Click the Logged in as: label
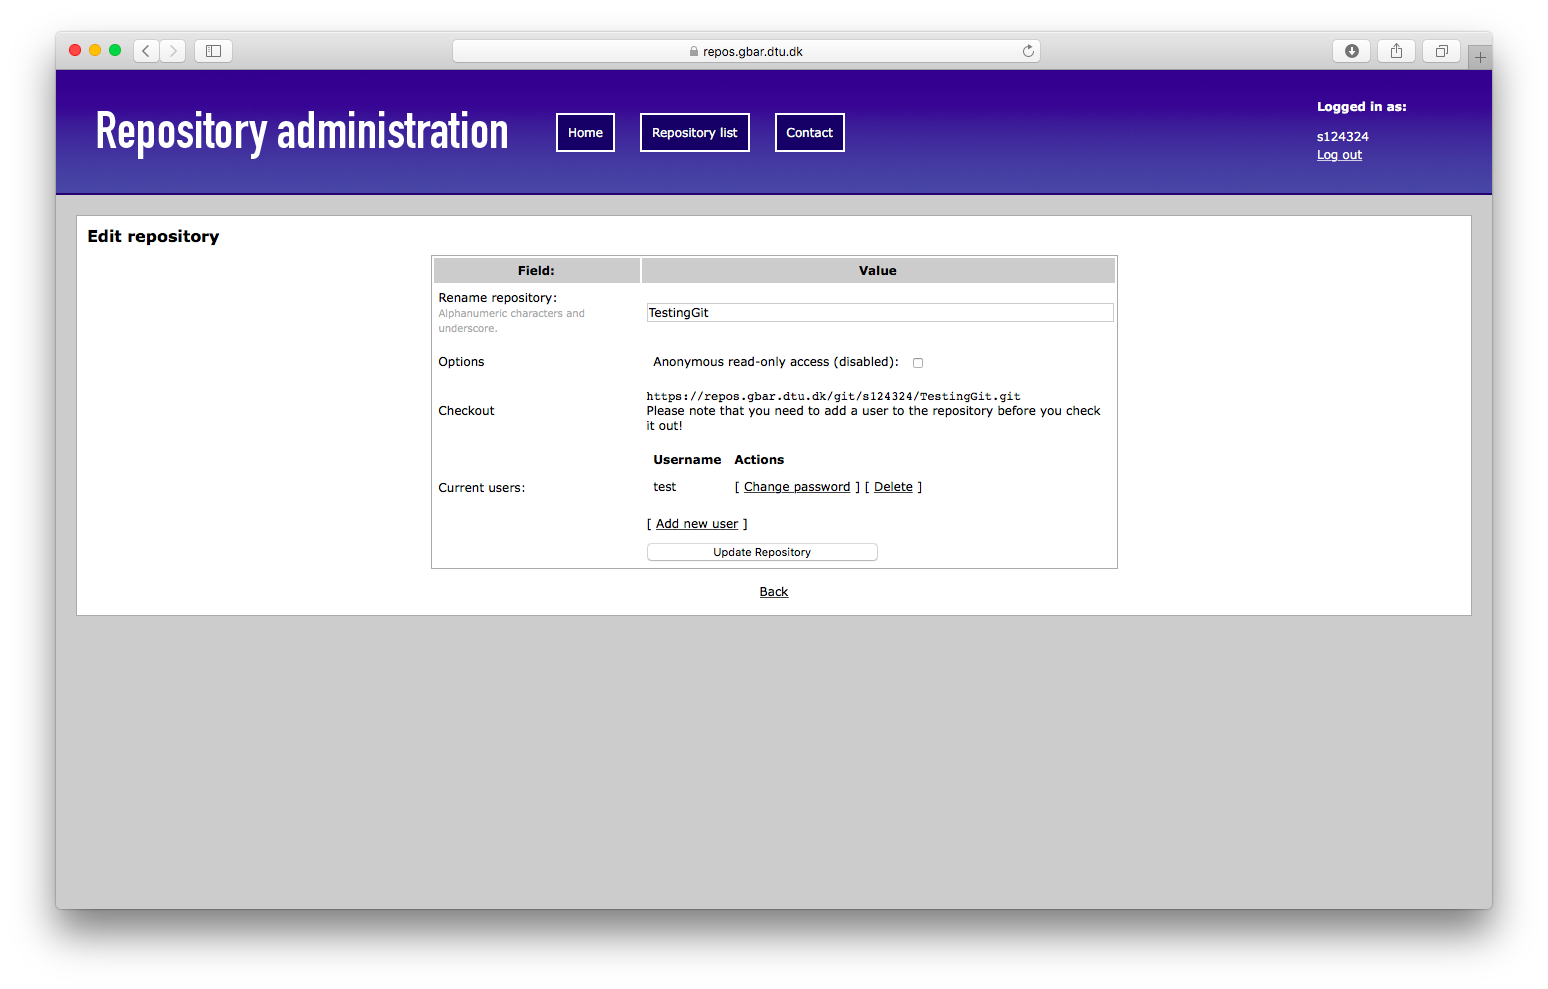1548x989 pixels. (1361, 107)
